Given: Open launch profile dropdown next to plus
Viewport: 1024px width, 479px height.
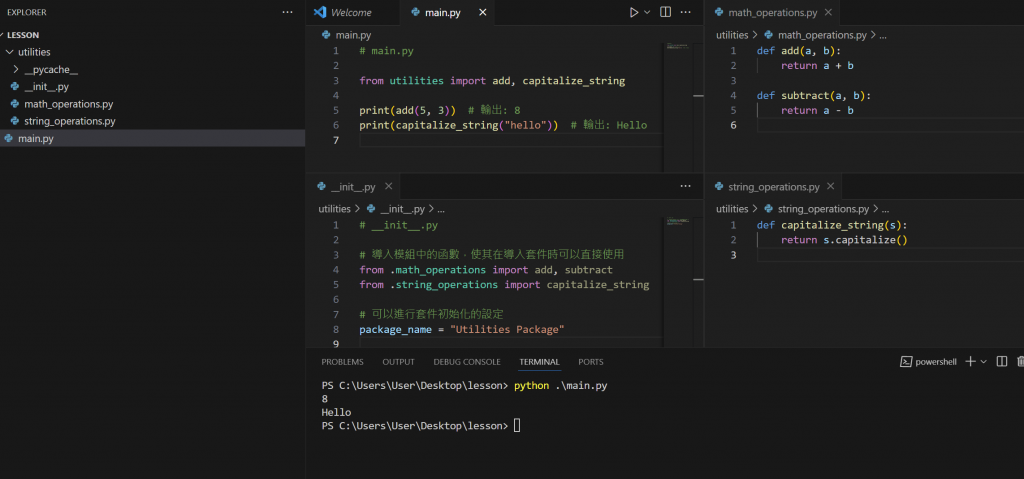Looking at the screenshot, I should click(984, 361).
